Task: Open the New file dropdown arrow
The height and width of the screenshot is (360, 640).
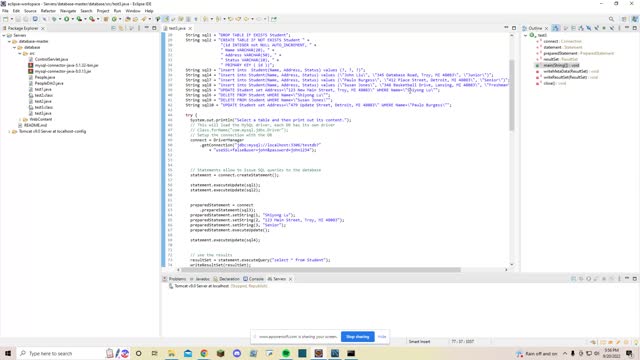Action: (x=11, y=19)
